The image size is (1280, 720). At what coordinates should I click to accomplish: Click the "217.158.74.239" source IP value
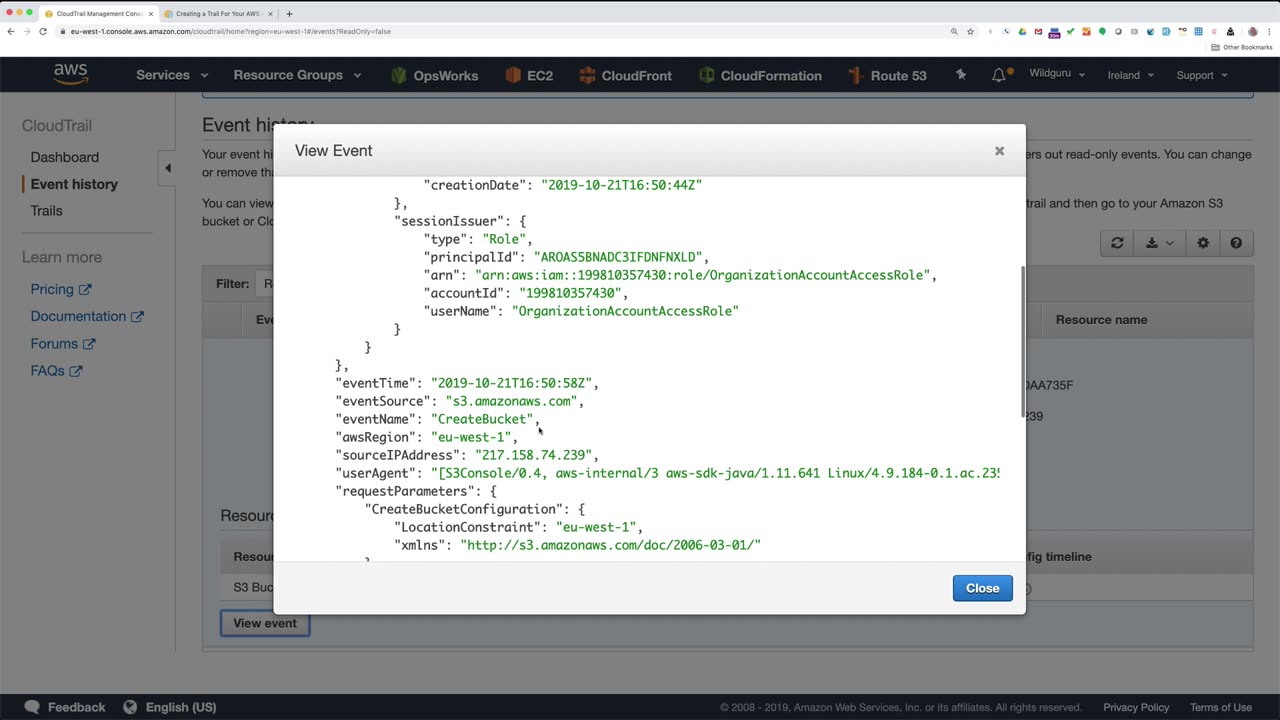(534, 455)
